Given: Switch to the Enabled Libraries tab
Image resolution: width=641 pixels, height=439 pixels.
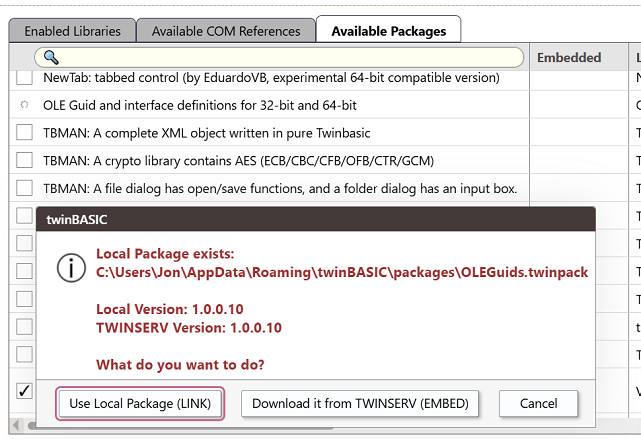Looking at the screenshot, I should [x=72, y=31].
